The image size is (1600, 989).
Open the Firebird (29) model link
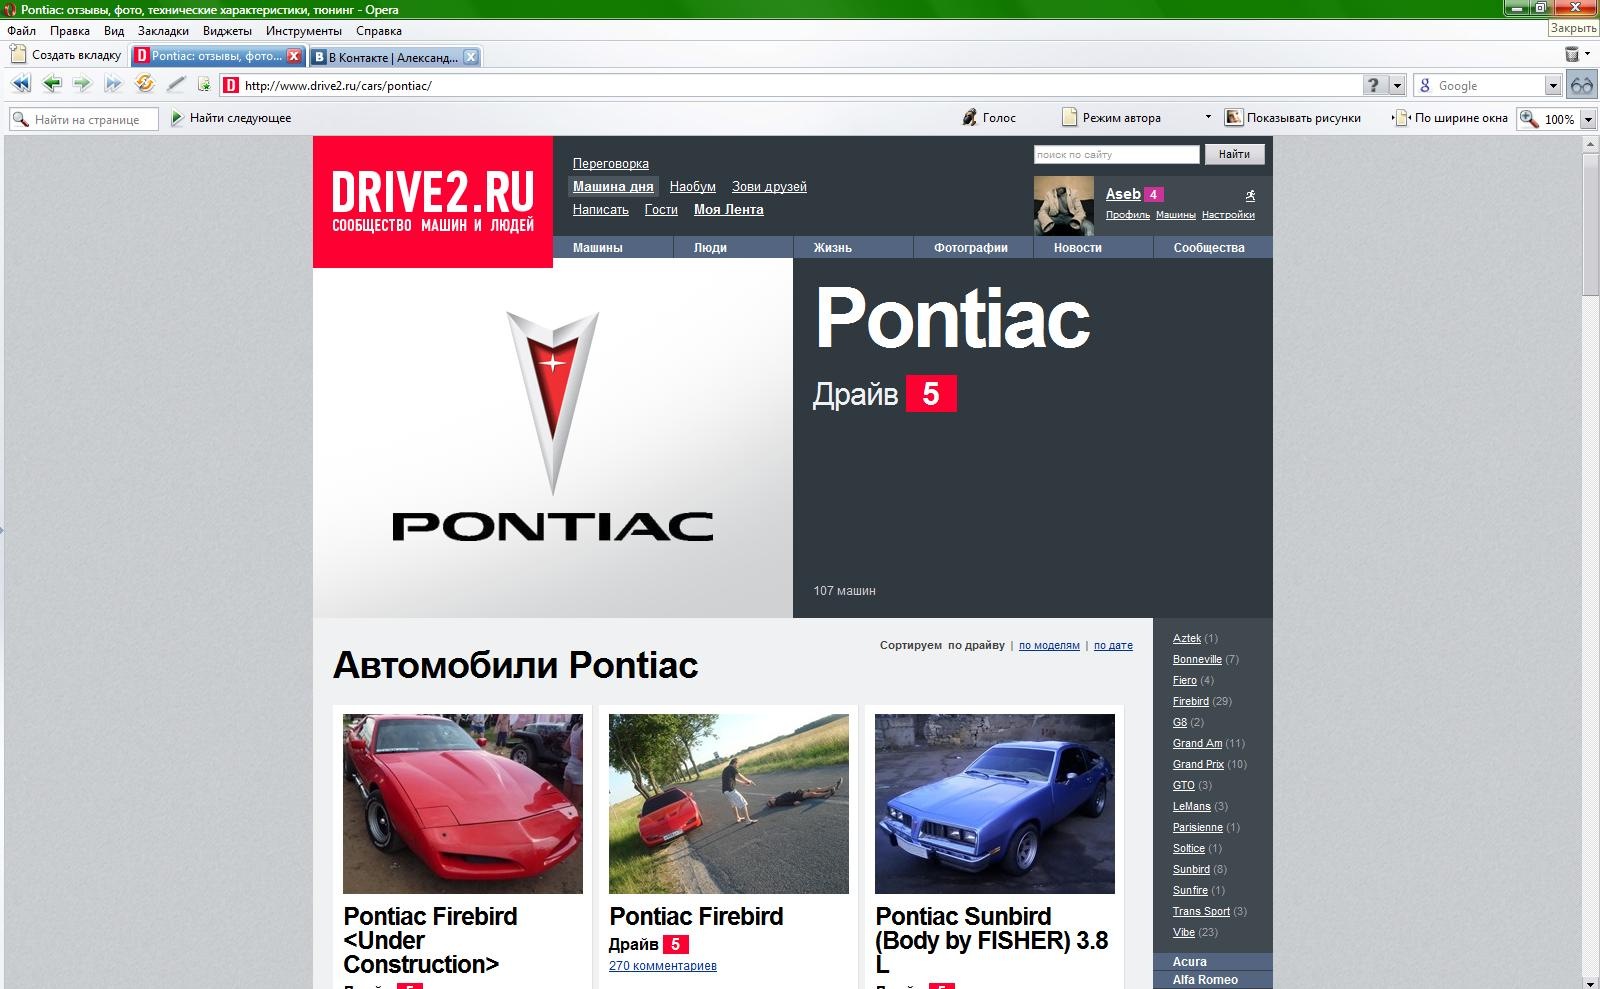coord(1190,701)
